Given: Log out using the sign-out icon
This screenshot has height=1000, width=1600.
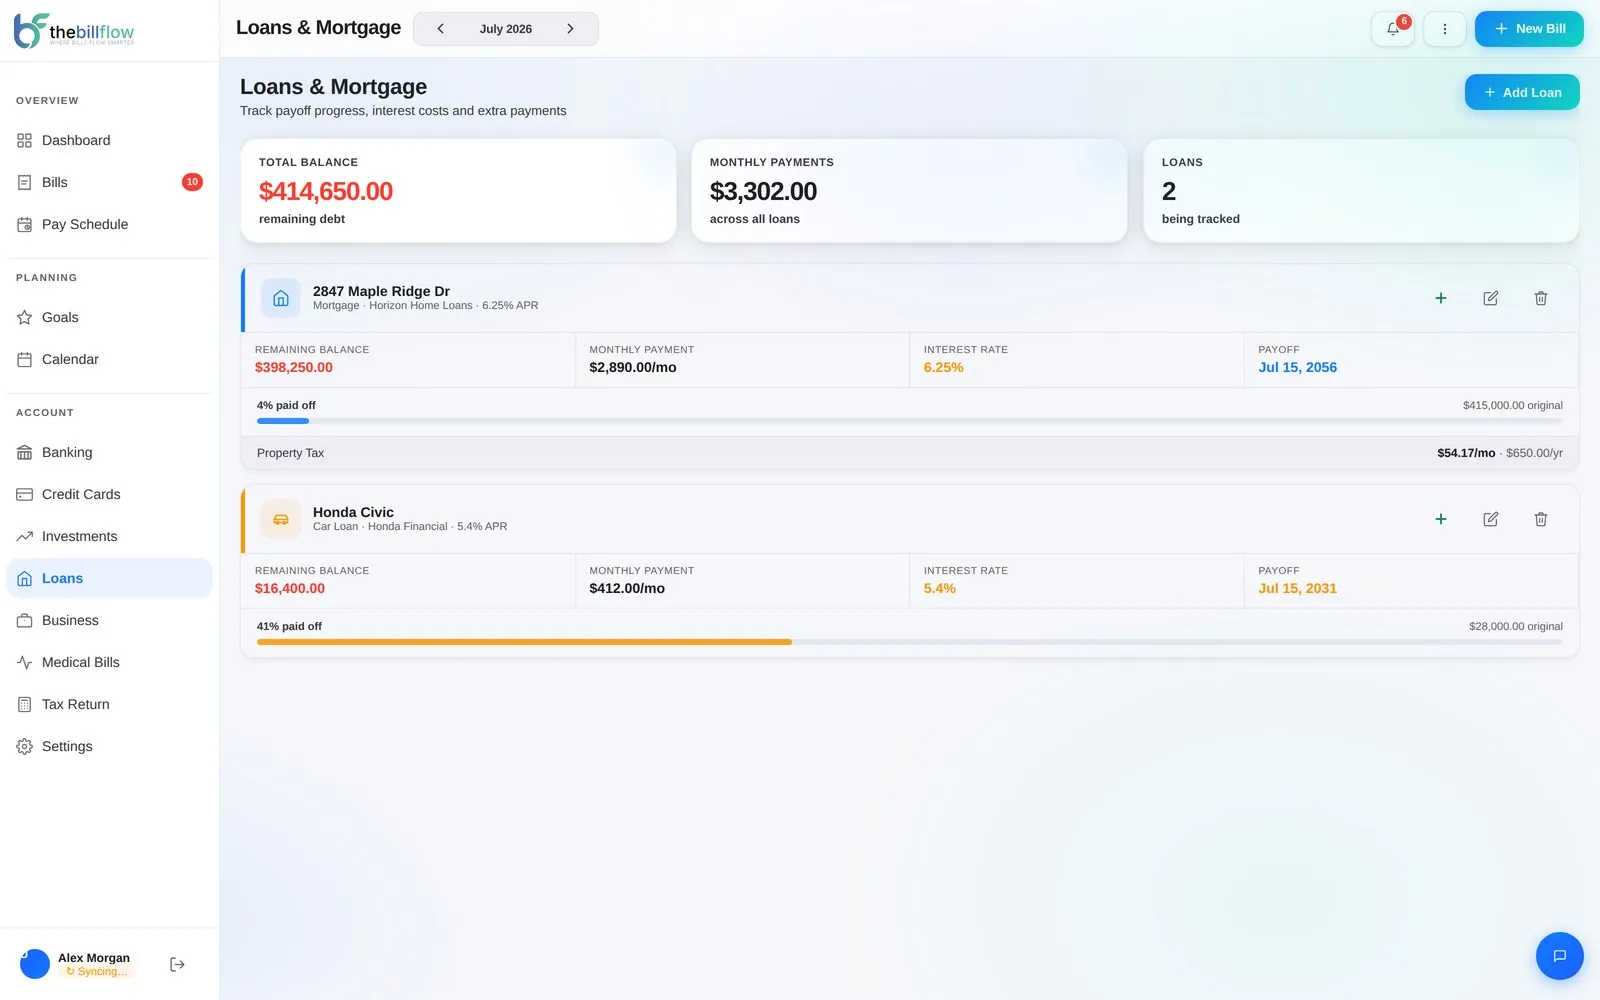Looking at the screenshot, I should 177,964.
